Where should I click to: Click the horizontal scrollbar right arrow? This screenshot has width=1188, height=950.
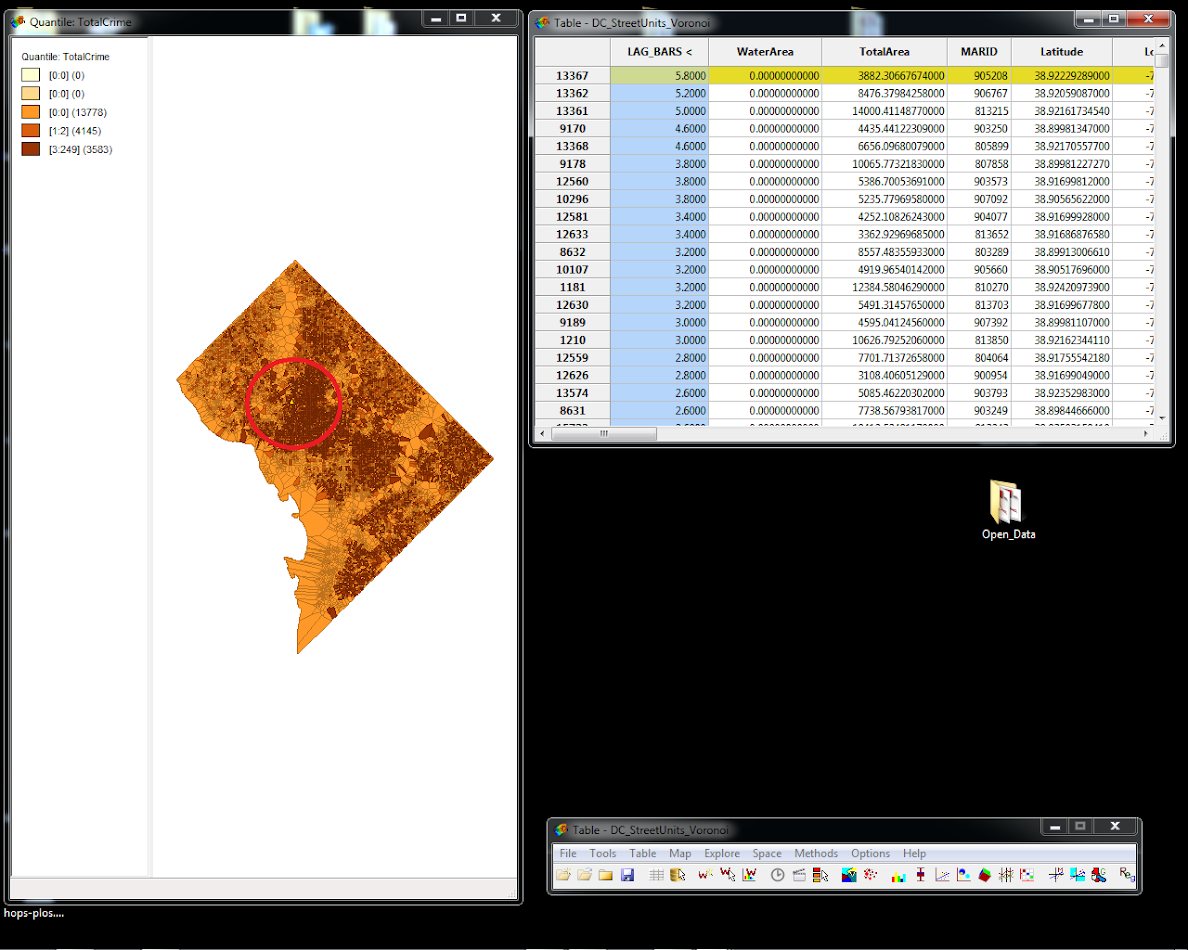1145,433
